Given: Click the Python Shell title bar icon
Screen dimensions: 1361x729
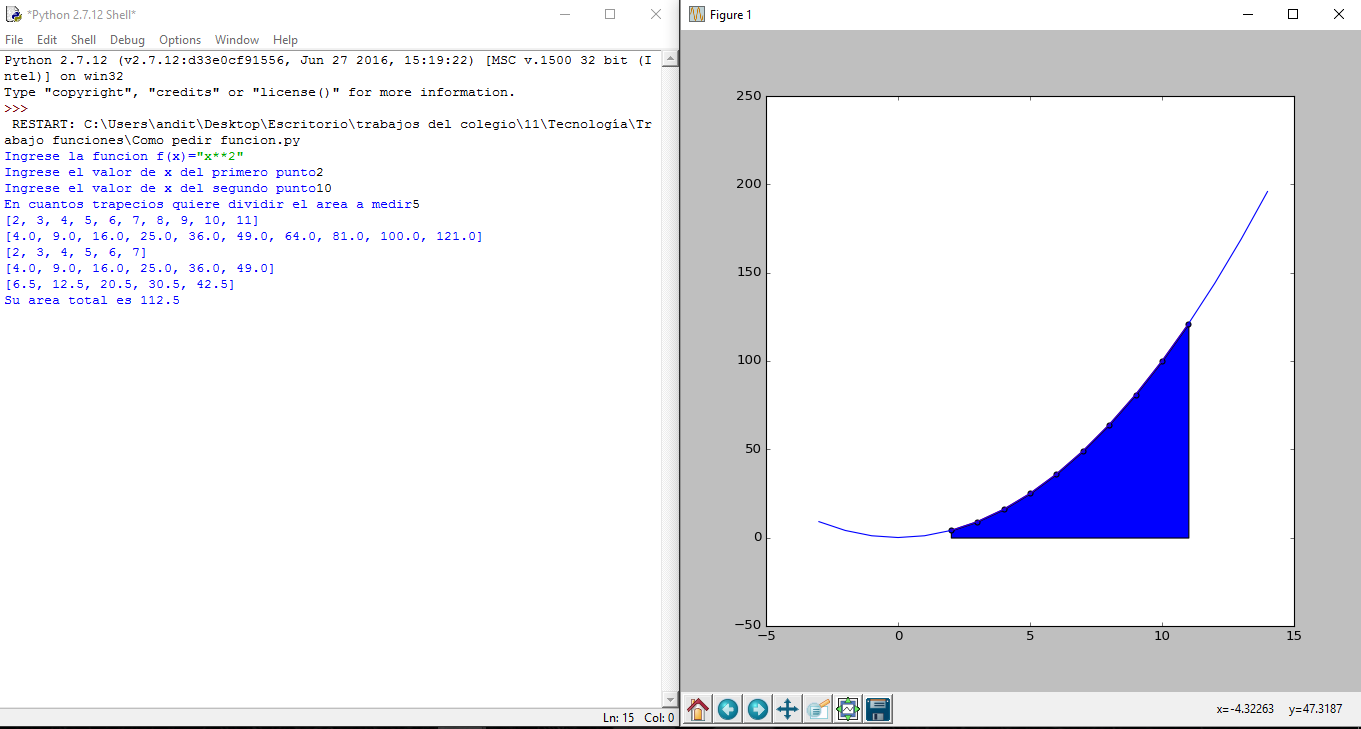Looking at the screenshot, I should [x=14, y=14].
